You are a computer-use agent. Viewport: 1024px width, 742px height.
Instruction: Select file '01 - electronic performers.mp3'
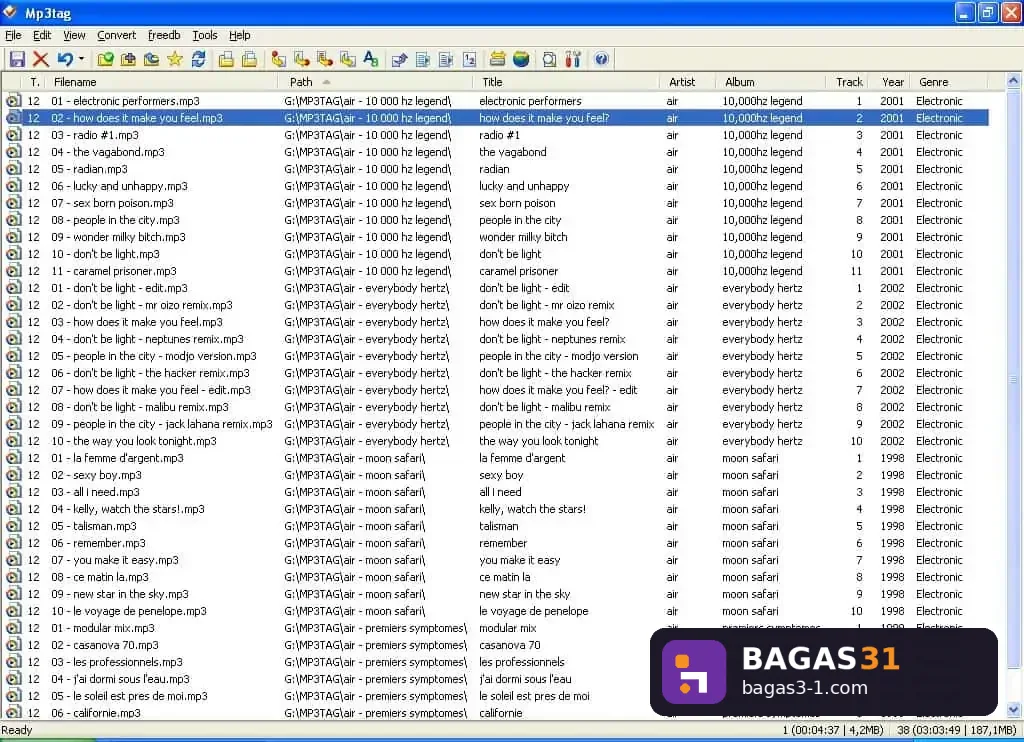click(125, 101)
